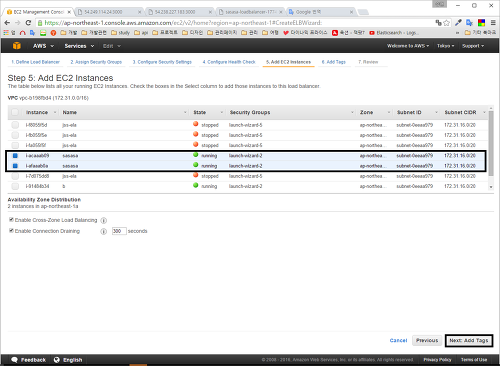Click the Previous button

[427, 340]
